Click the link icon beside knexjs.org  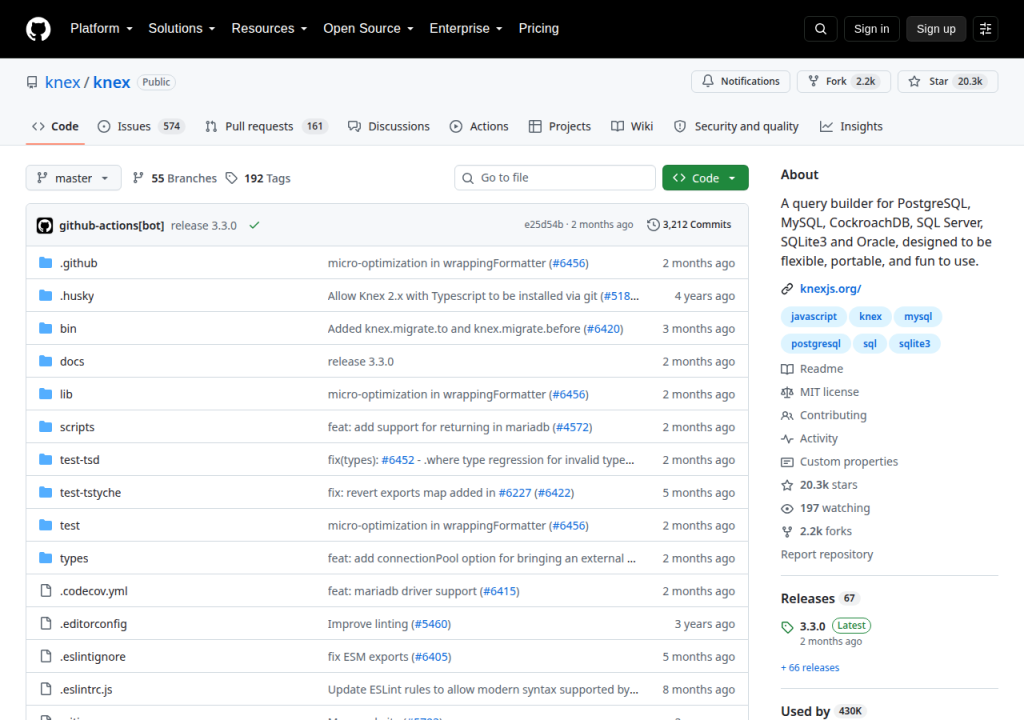click(788, 289)
